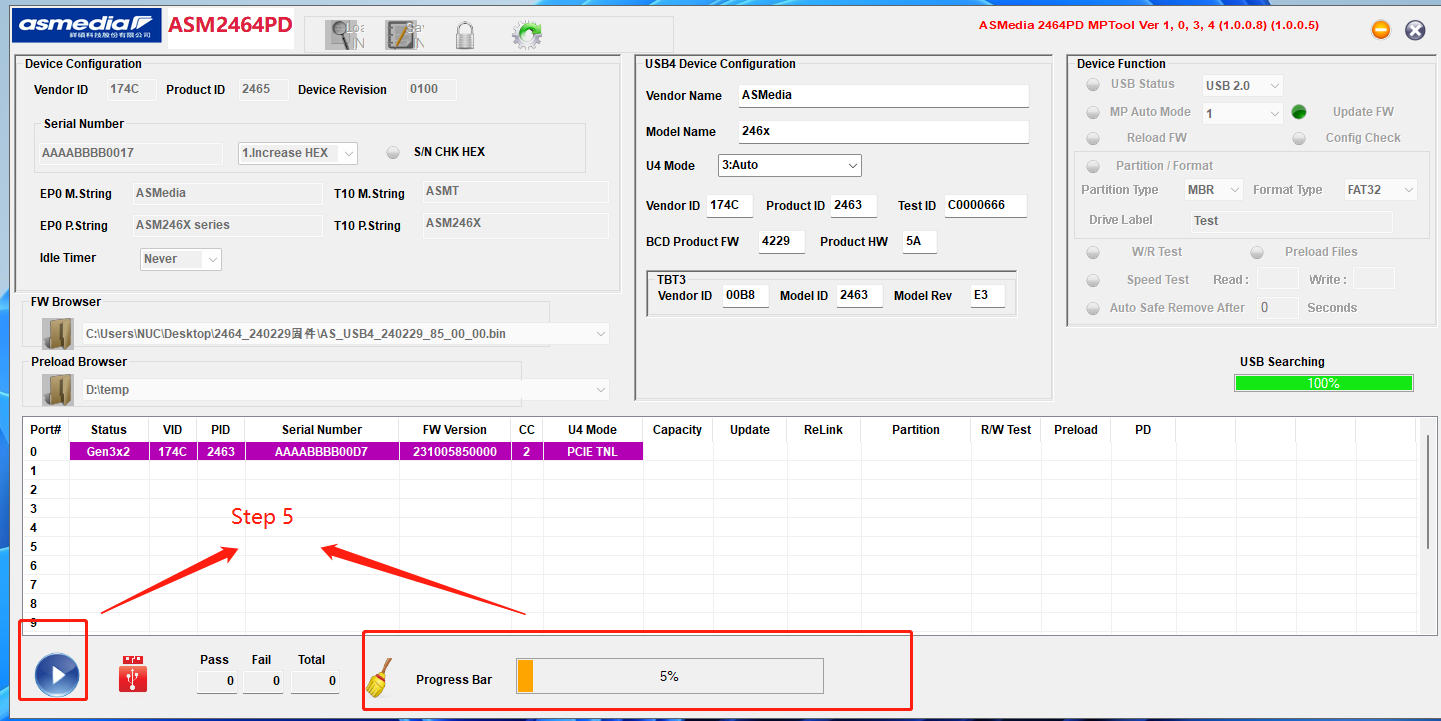Screen dimensions: 1441x721
Task: Click the Auto Safe Remove seconds field
Action: (x=1277, y=308)
